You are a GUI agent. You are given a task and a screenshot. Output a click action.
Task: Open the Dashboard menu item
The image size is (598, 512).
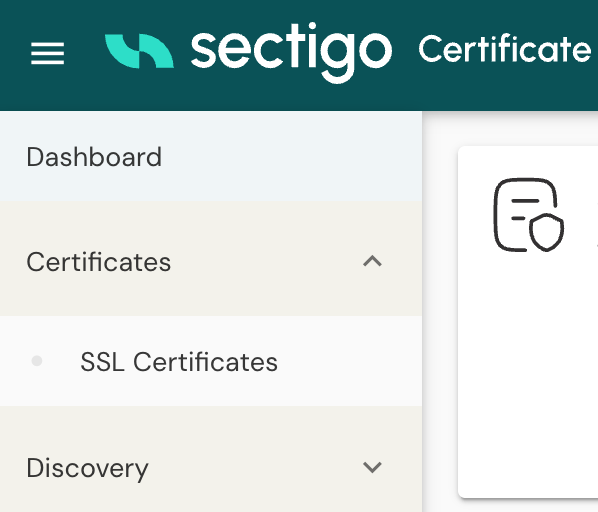211,157
